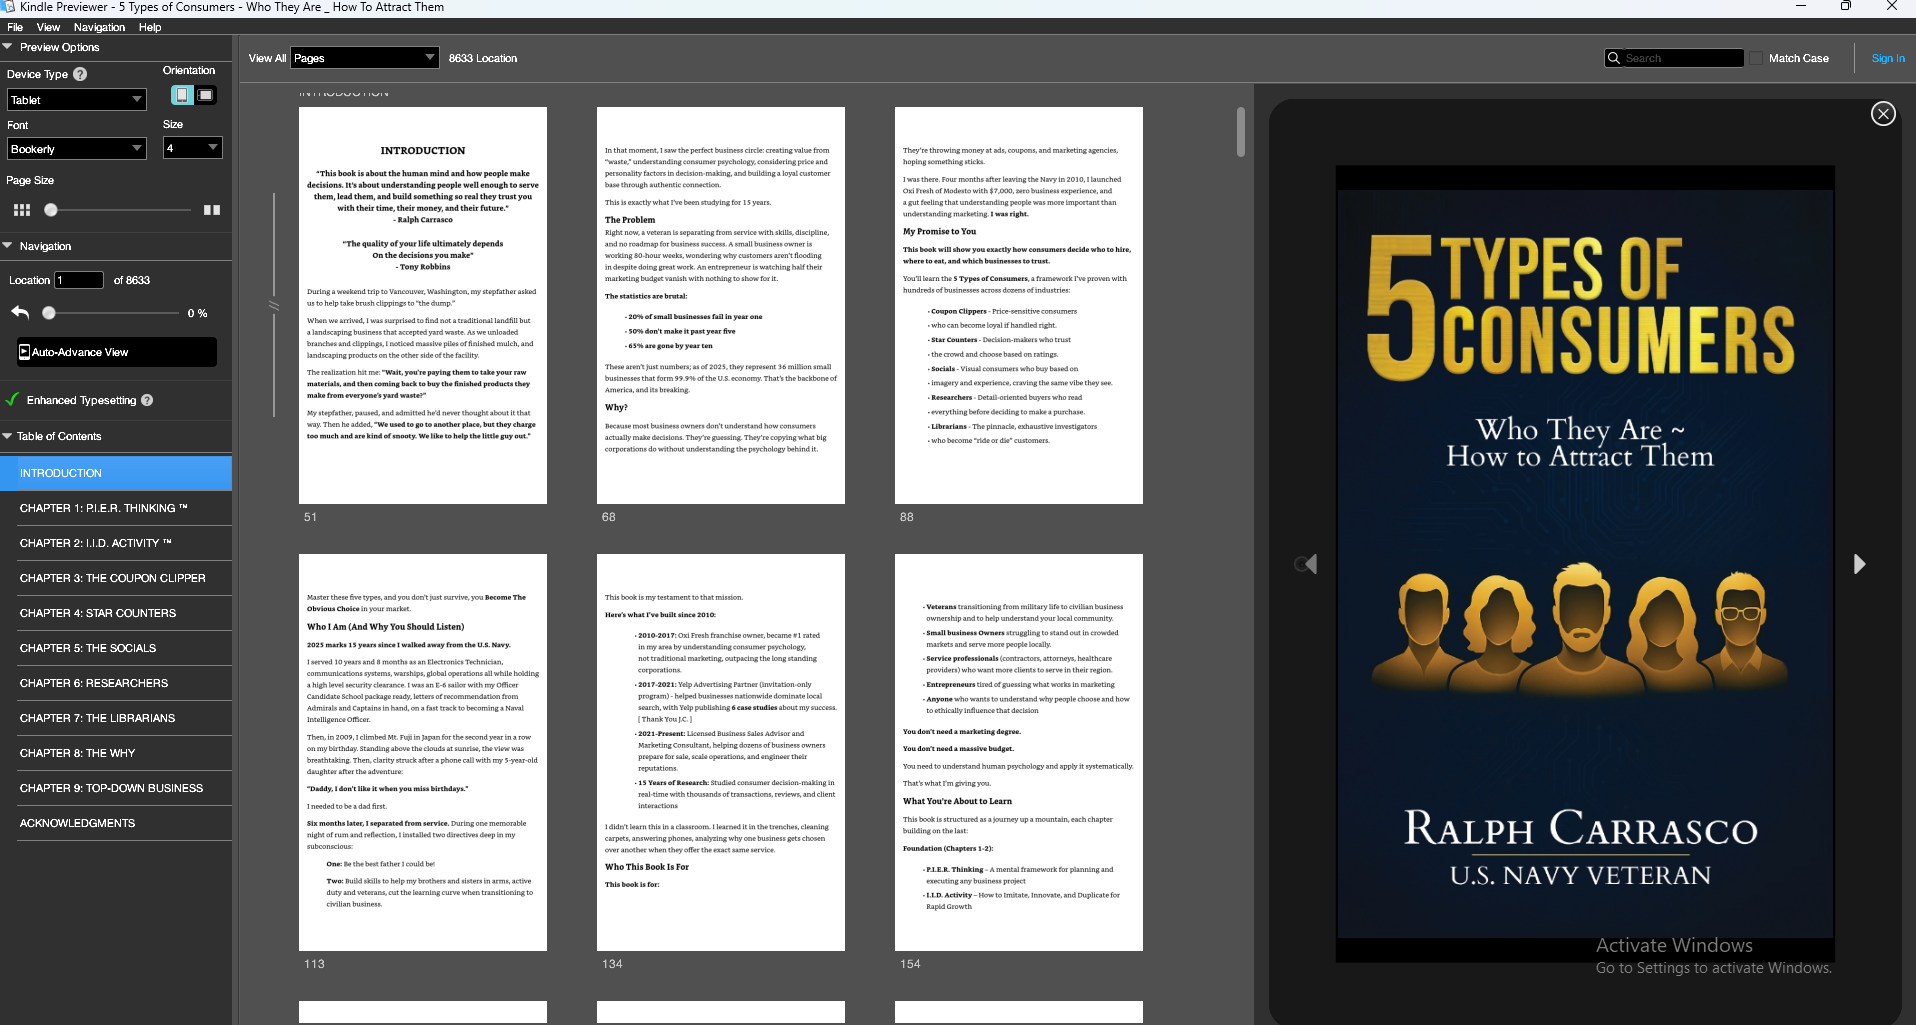Click the panel resize grip handle

point(274,305)
